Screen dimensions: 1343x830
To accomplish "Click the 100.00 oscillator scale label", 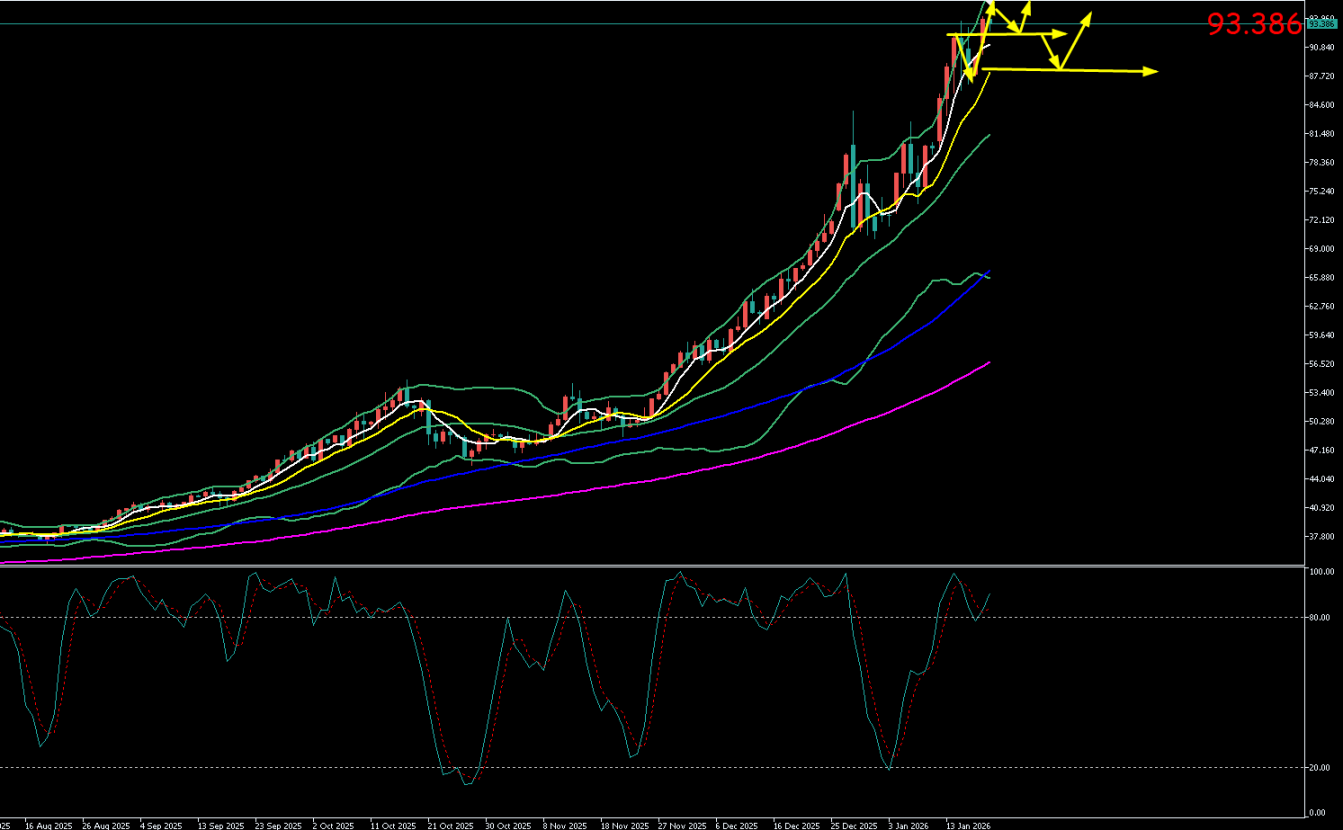I will pyautogui.click(x=1321, y=573).
